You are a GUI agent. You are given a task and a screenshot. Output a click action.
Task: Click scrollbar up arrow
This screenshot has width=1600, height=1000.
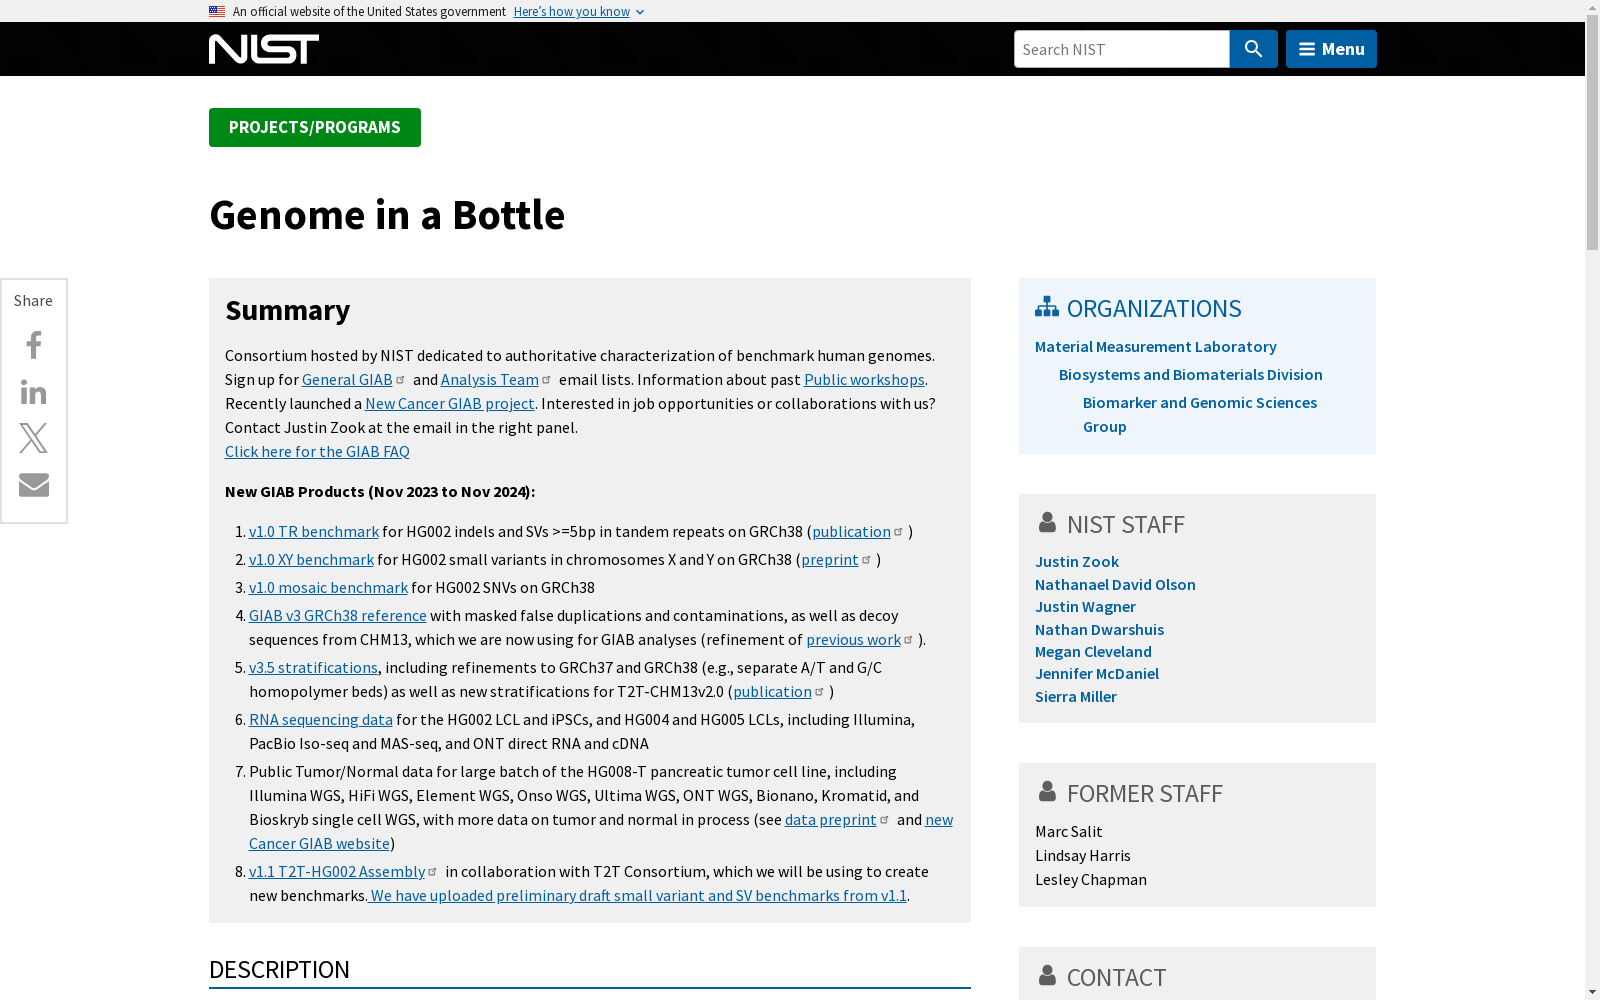[x=1592, y=7]
